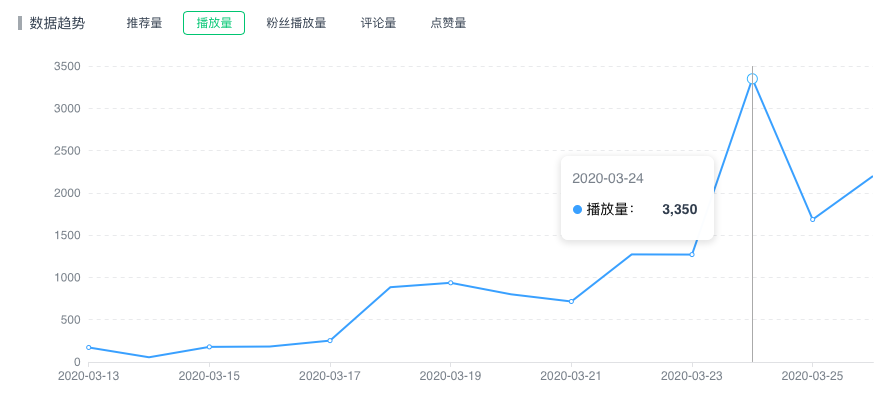Switch to the 推荐量 tab

coord(144,23)
